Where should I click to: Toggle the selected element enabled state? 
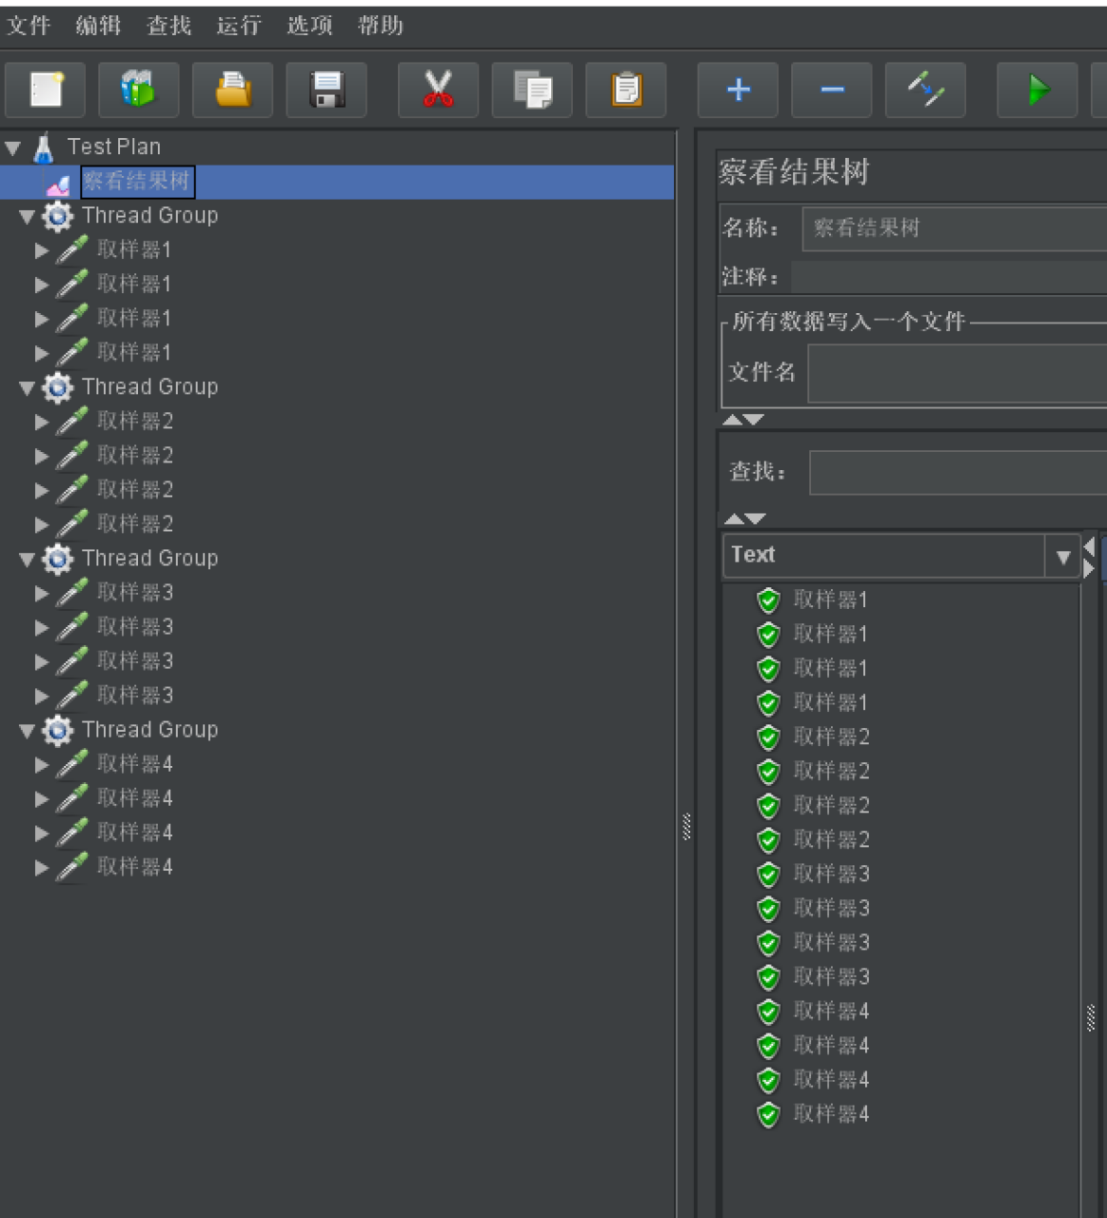pyautogui.click(x=925, y=90)
